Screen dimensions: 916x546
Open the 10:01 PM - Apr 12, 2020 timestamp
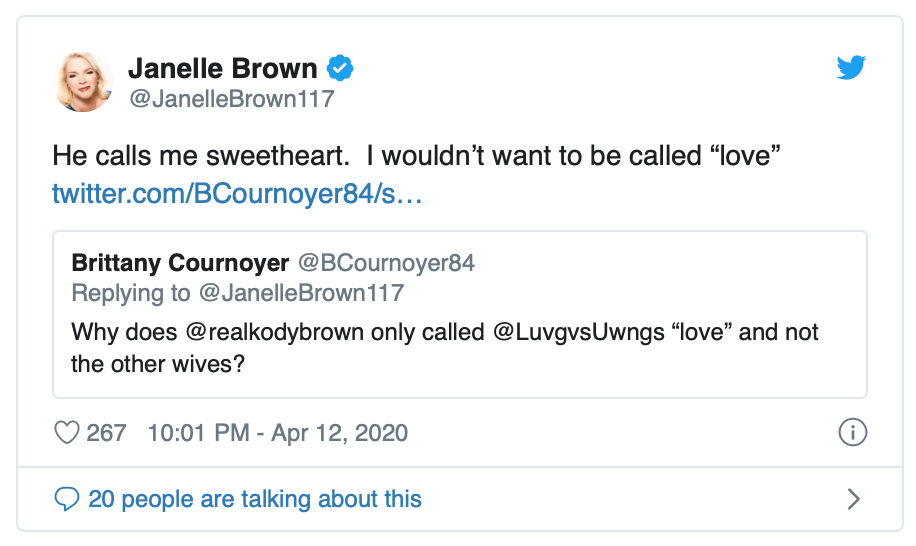pyautogui.click(x=277, y=433)
